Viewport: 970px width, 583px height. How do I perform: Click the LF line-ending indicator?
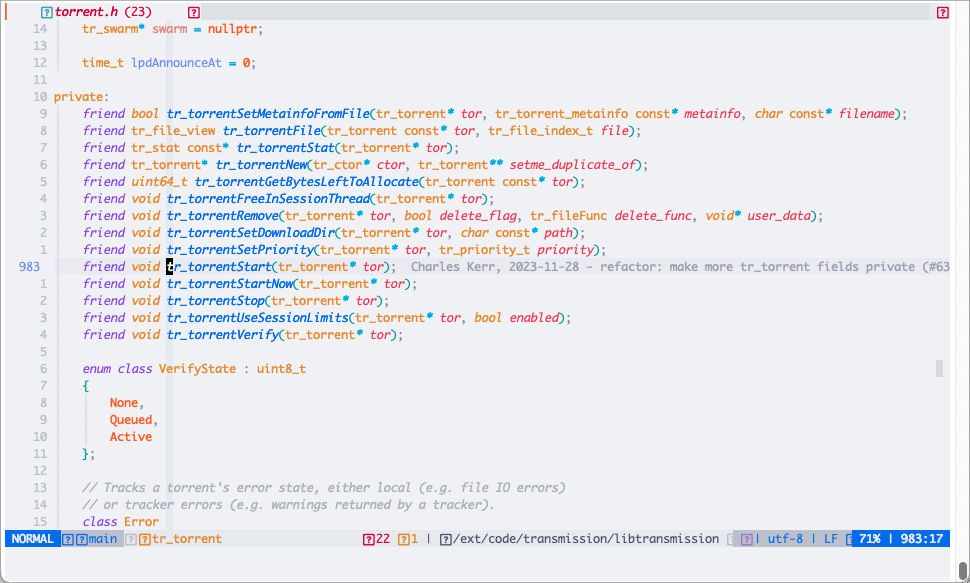(x=830, y=539)
